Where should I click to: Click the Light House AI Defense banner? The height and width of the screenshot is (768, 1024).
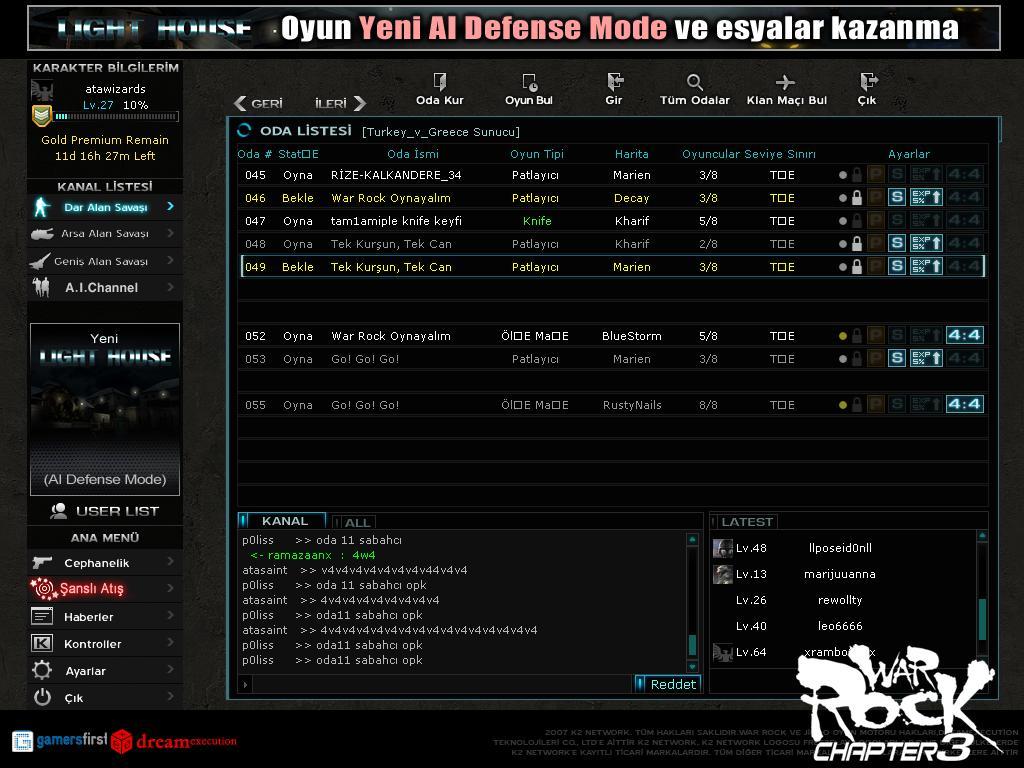pyautogui.click(x=513, y=28)
